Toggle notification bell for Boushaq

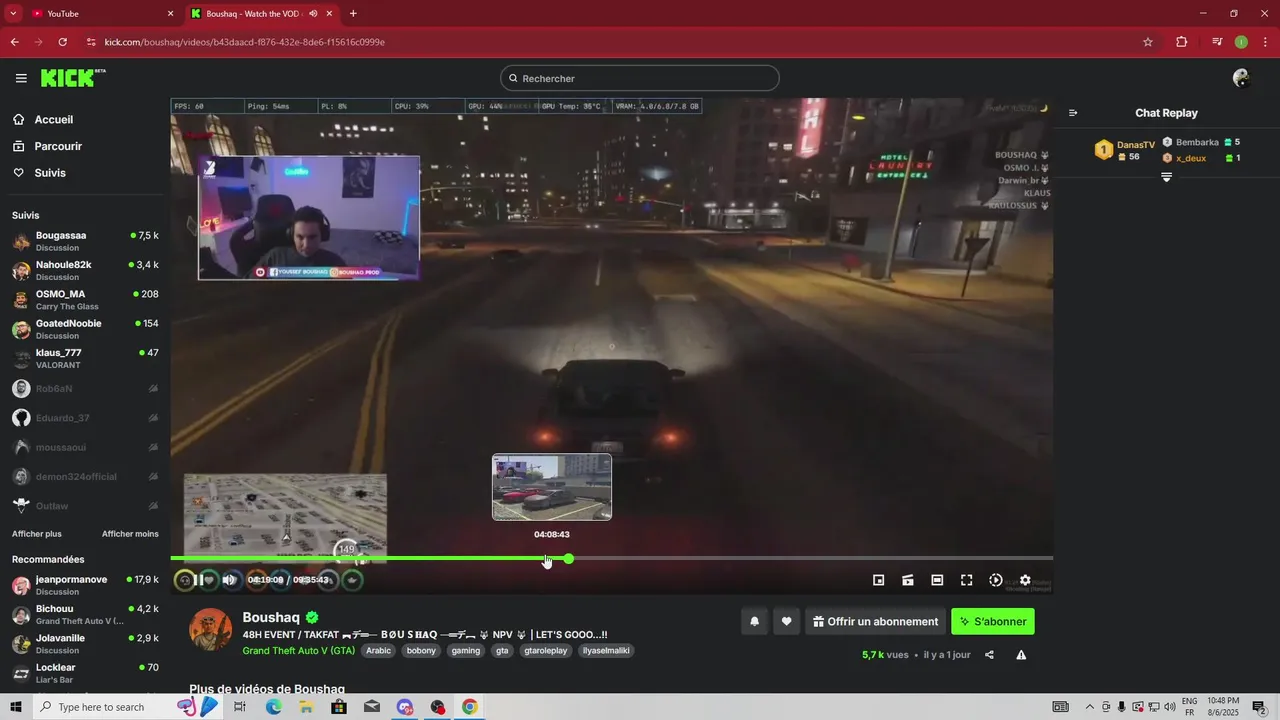click(755, 621)
